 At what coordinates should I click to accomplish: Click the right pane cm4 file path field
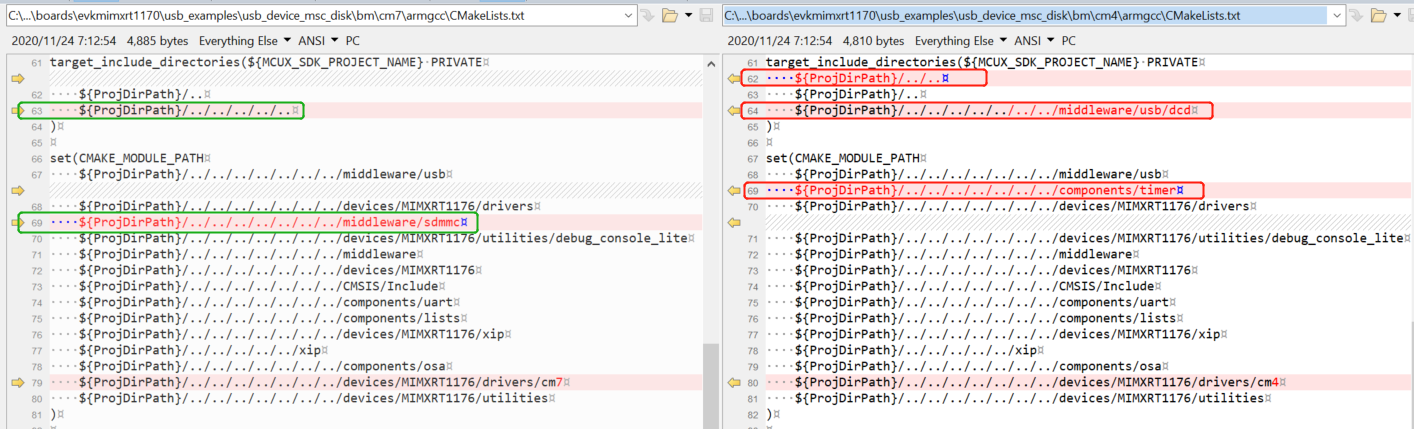point(1020,16)
